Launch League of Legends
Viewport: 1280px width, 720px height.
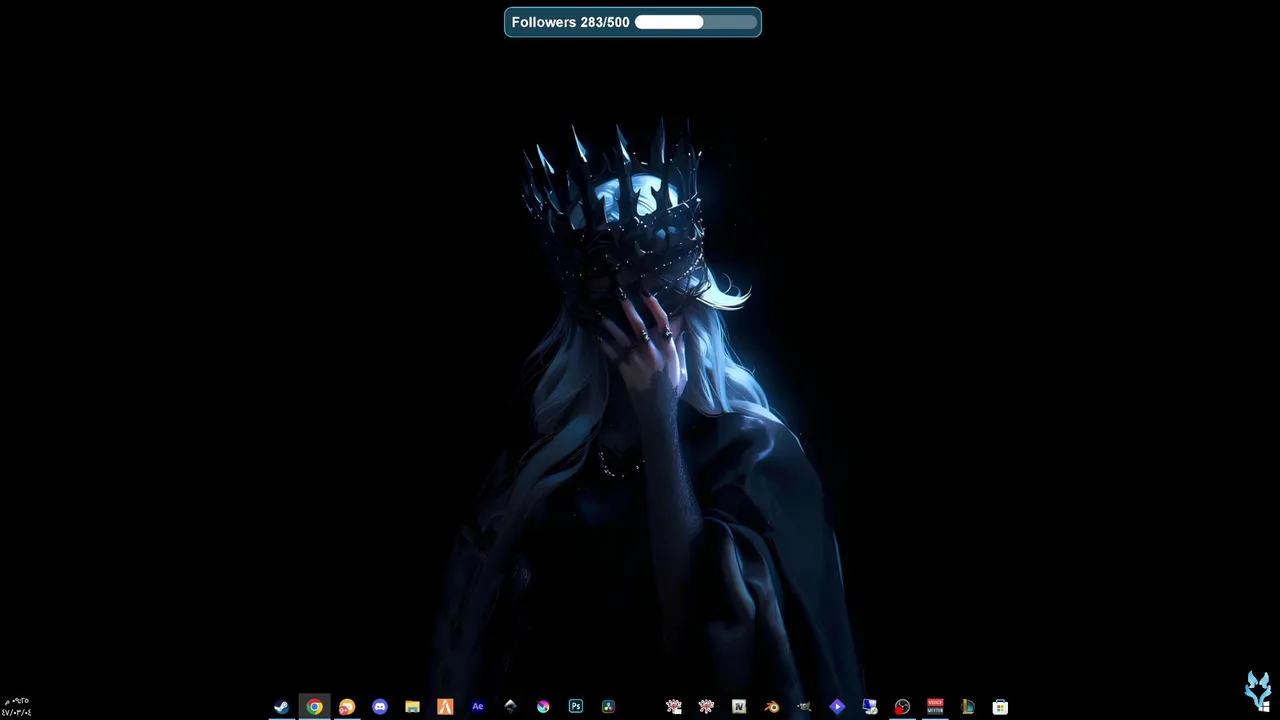pos(967,707)
